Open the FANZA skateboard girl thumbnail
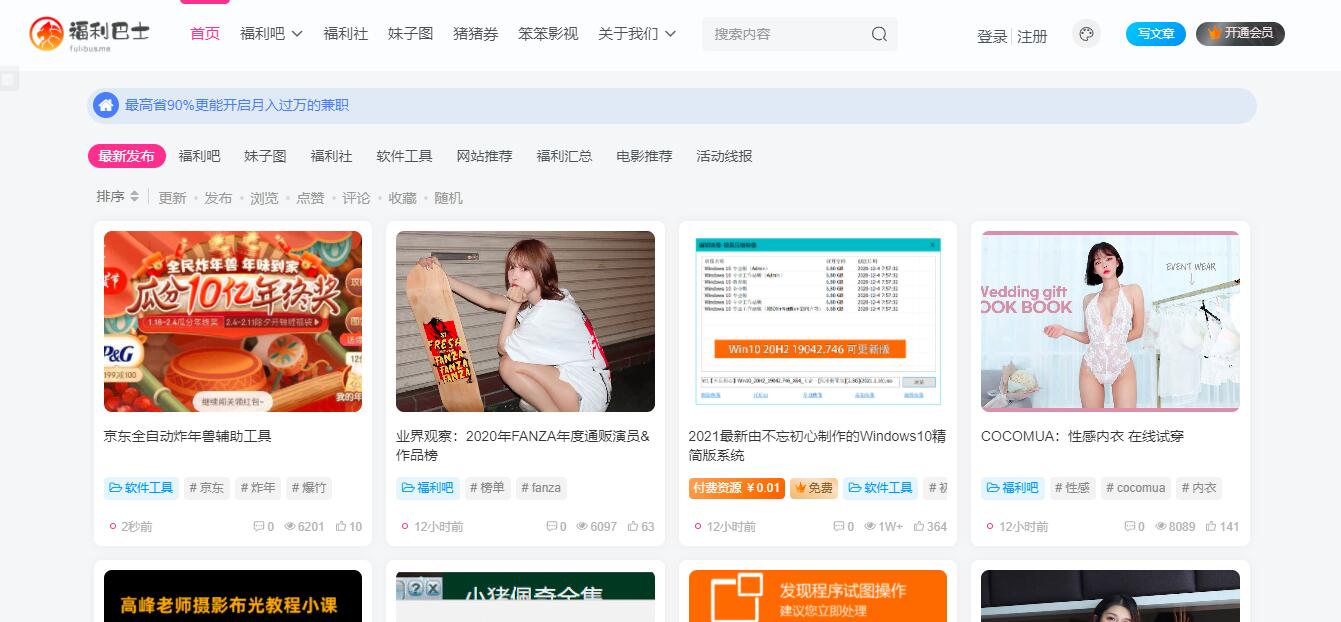The height and width of the screenshot is (622, 1341). pos(525,321)
